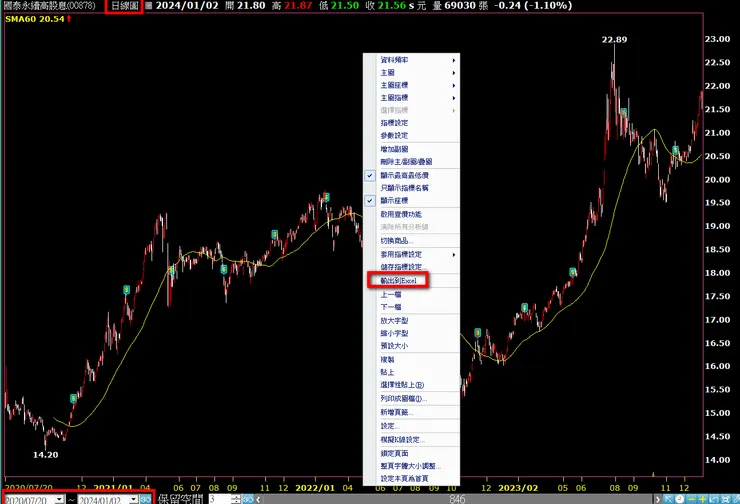
Task: Click the dividend marker below the 22.89 peak
Action: pyautogui.click(x=623, y=112)
